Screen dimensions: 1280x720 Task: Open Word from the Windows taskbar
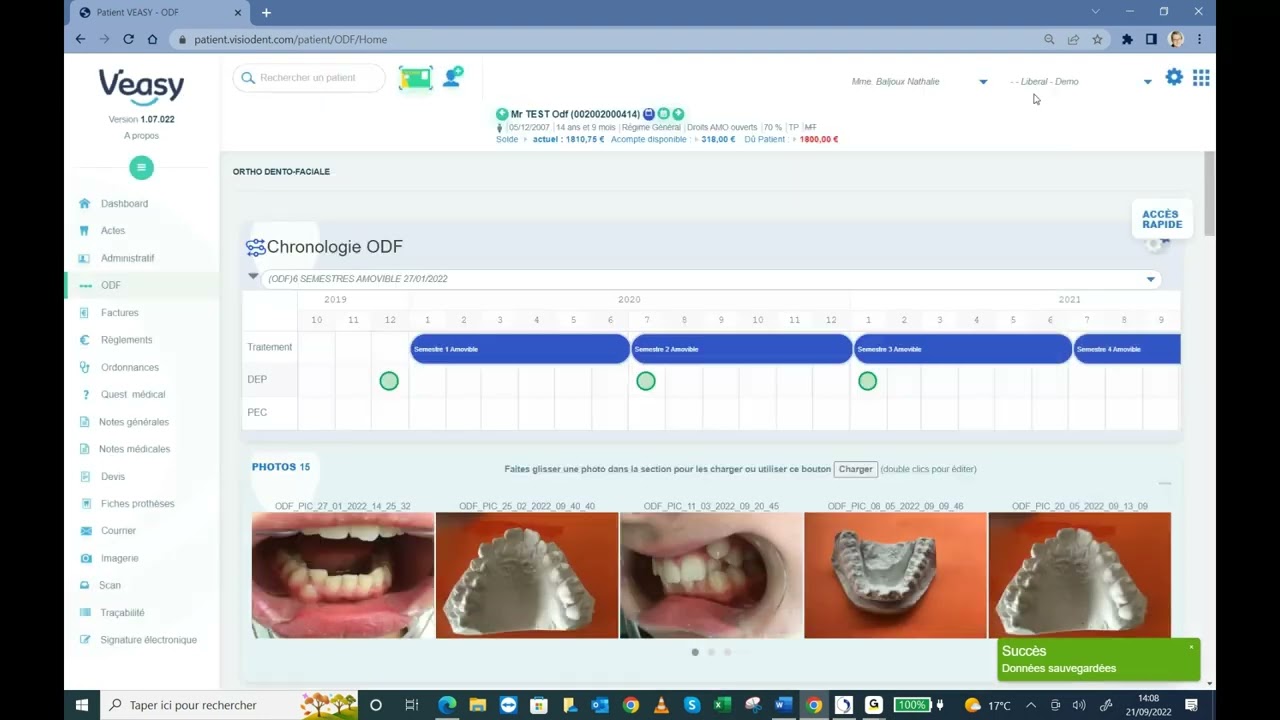coord(783,705)
